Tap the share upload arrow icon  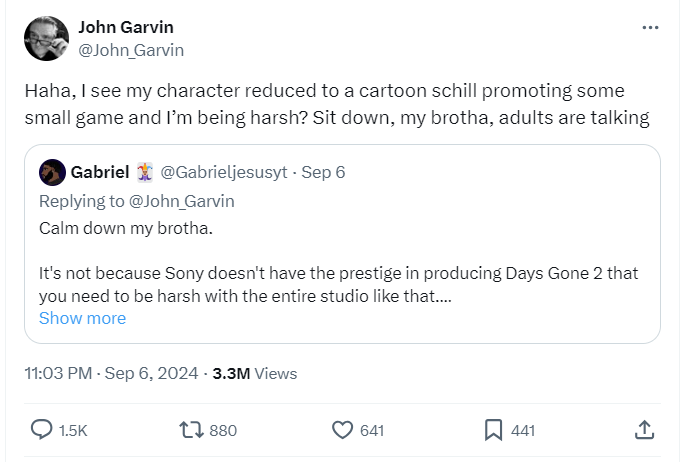click(x=645, y=430)
